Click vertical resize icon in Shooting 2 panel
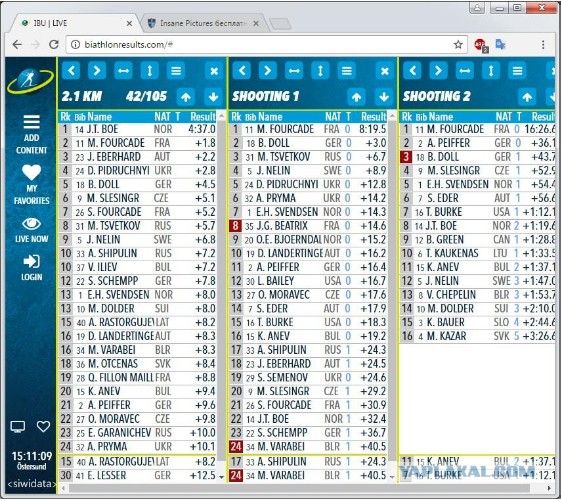Image resolution: width=561 pixels, height=501 pixels. [x=491, y=70]
